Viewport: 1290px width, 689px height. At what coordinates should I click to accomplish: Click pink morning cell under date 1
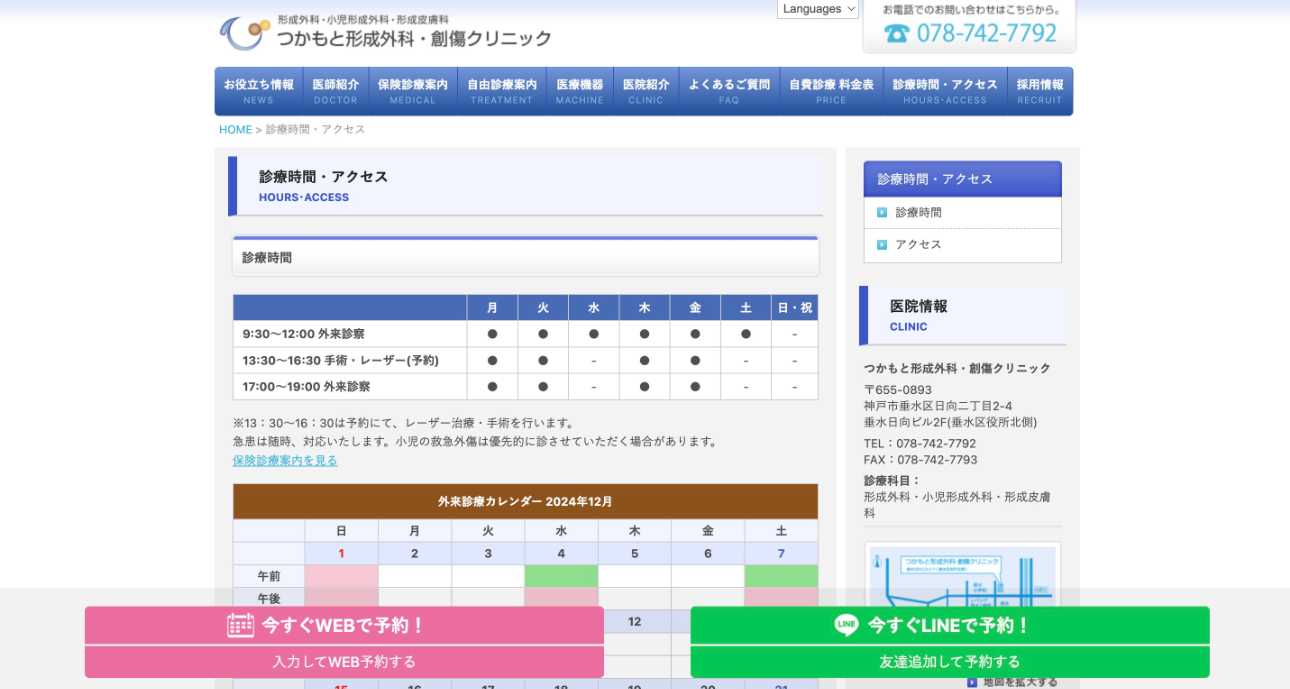click(341, 576)
